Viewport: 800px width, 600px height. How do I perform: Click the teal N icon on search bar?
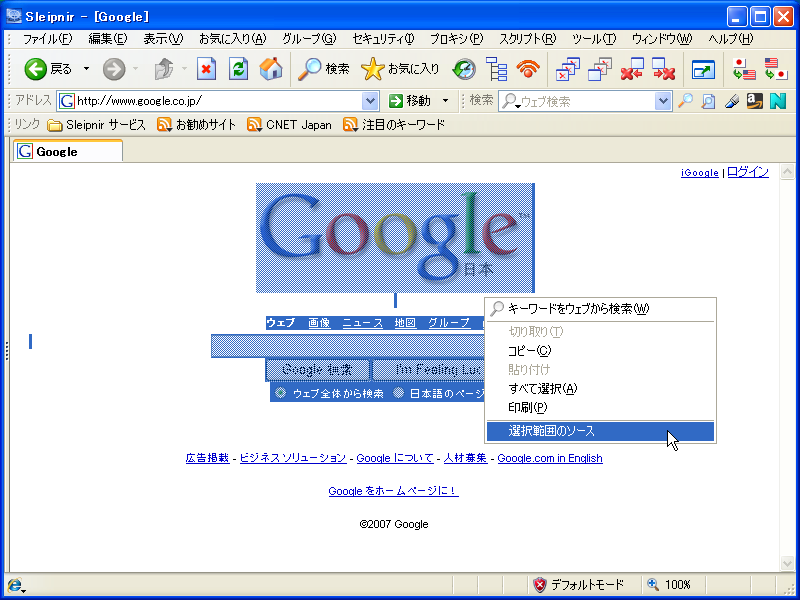coord(778,101)
